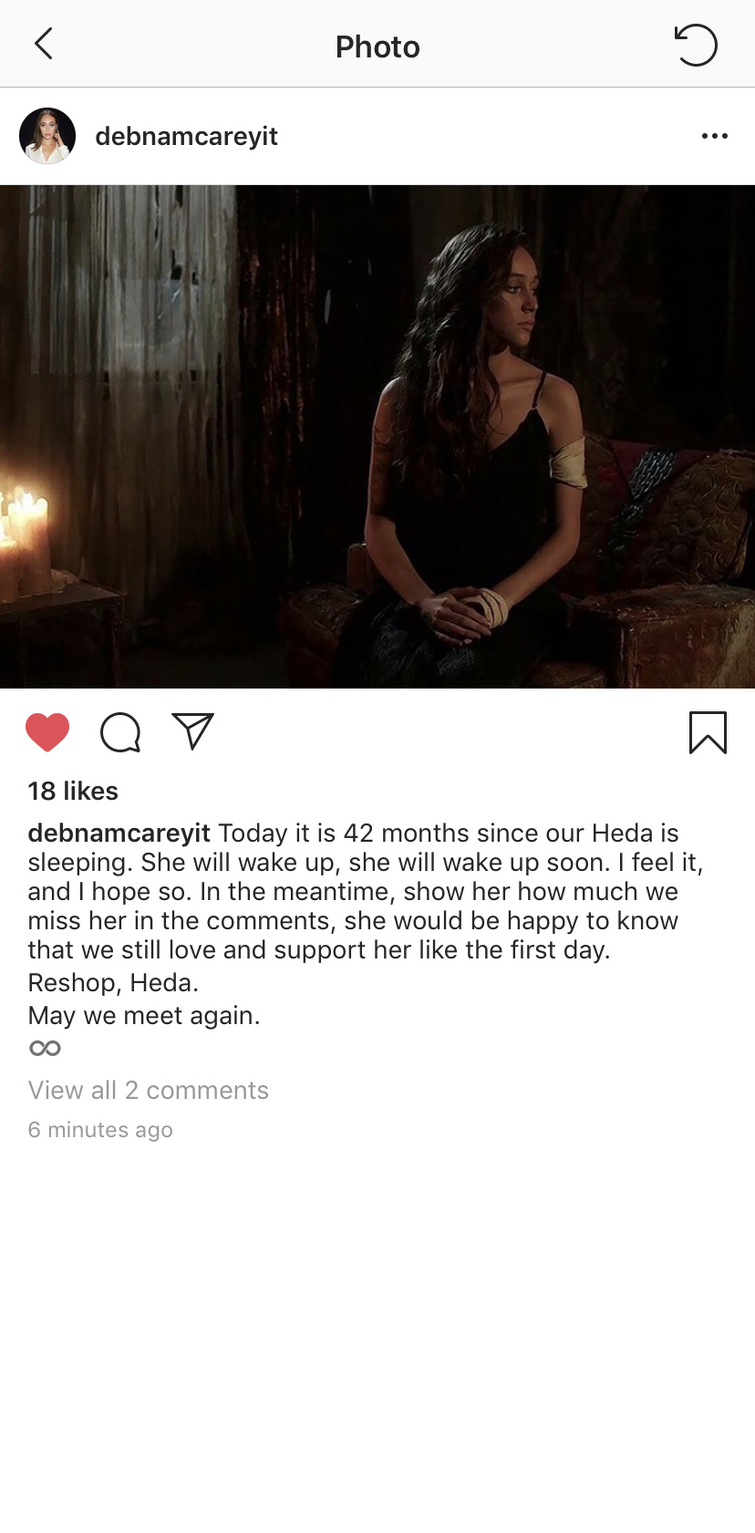Tap the infinity symbol in the caption
This screenshot has width=755, height=1533.
[x=45, y=1048]
